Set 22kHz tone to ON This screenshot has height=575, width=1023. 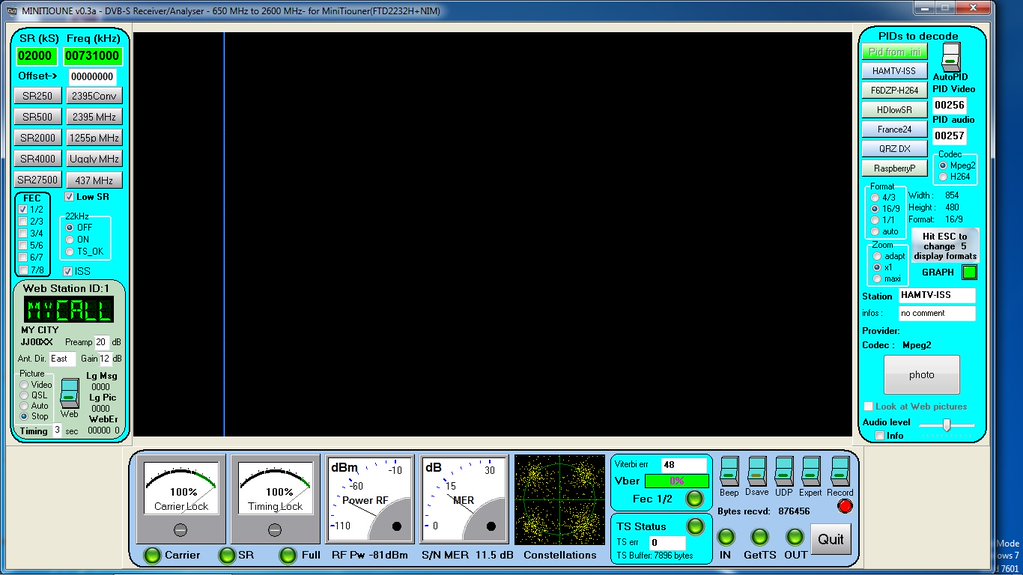pyautogui.click(x=69, y=239)
